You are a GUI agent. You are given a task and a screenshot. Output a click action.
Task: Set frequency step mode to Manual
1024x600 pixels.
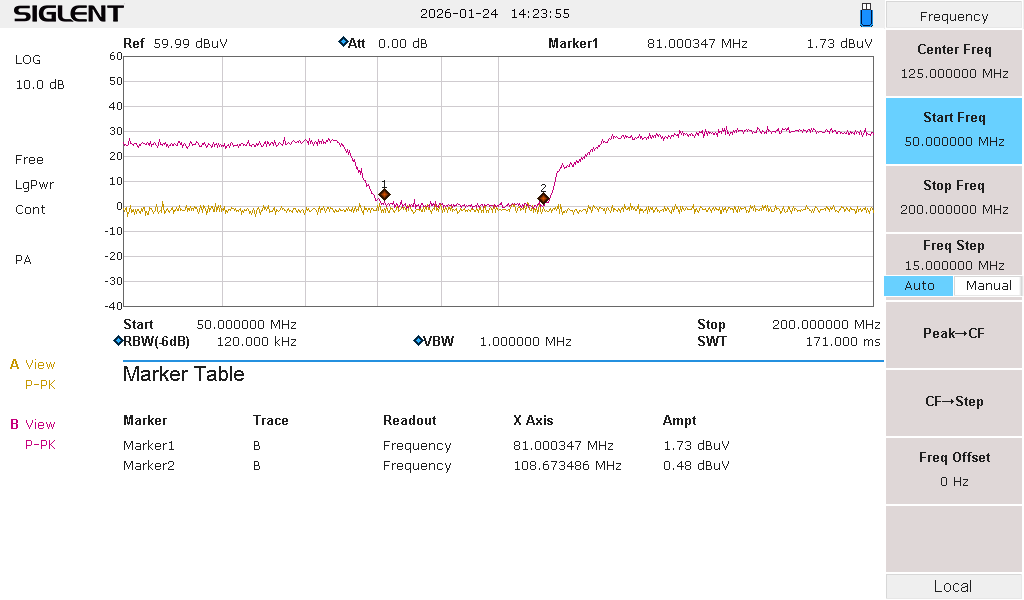click(x=988, y=286)
